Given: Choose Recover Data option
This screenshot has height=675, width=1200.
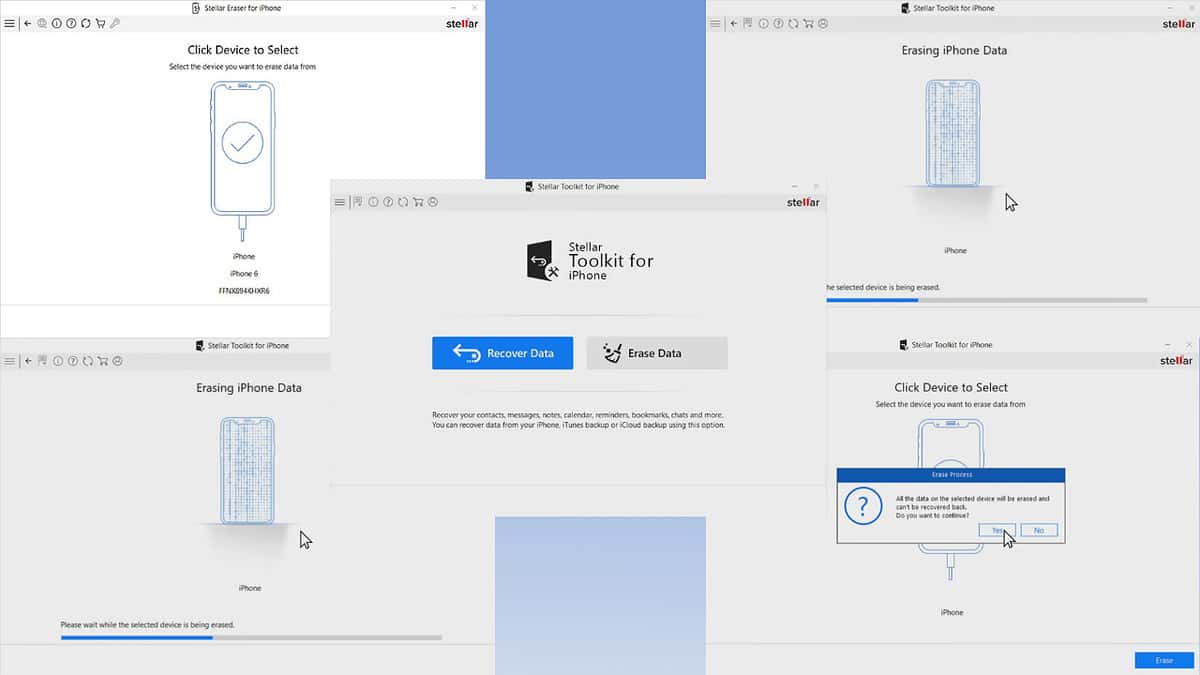Looking at the screenshot, I should pos(502,352).
